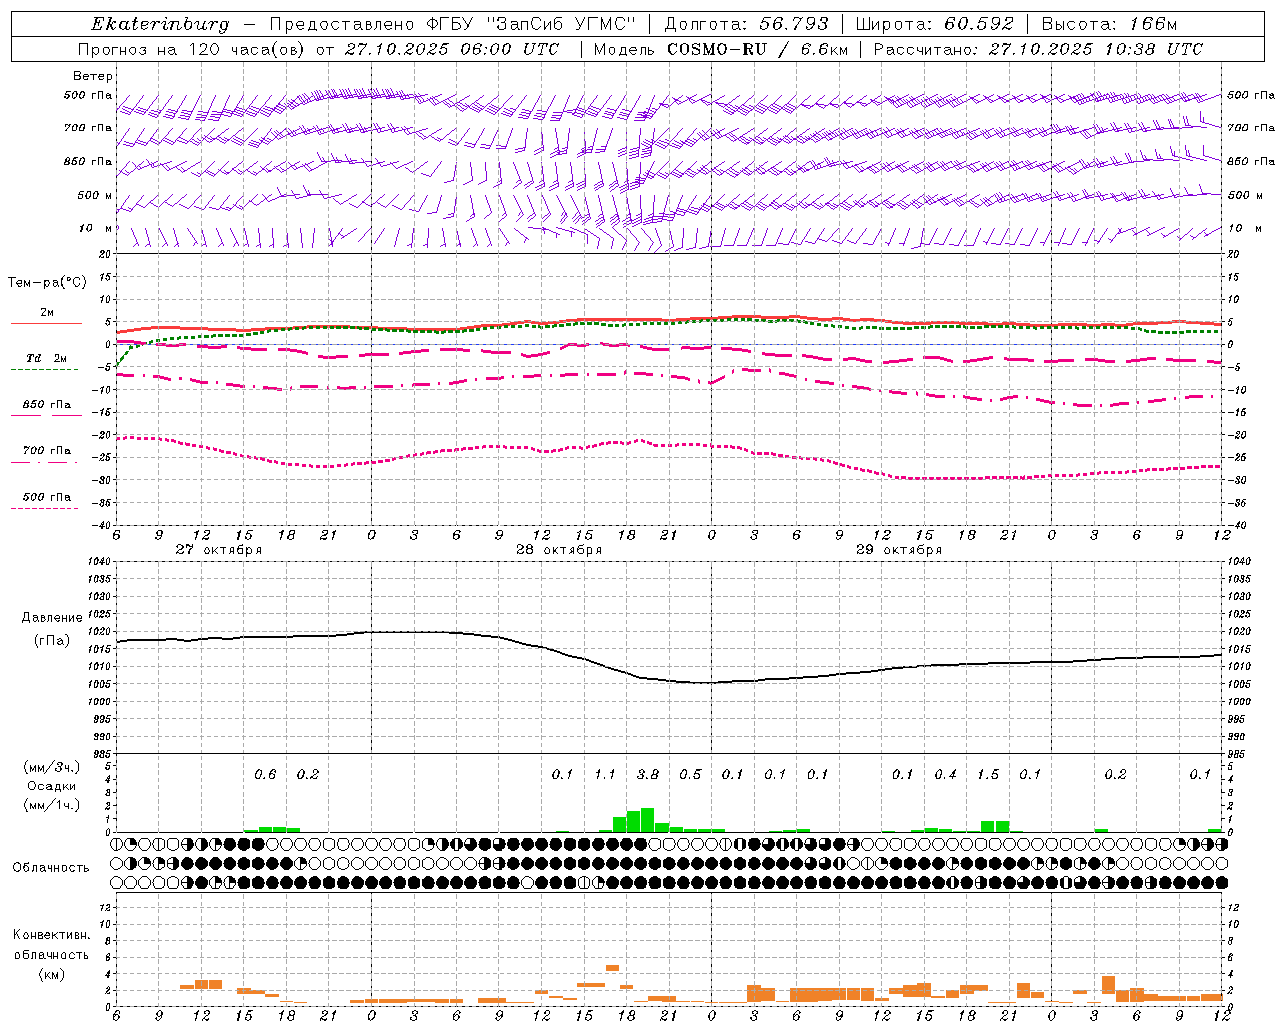The width and height of the screenshot is (1280, 1024).
Task: Click the 0.6 precipitation amount value
Action: 265,775
